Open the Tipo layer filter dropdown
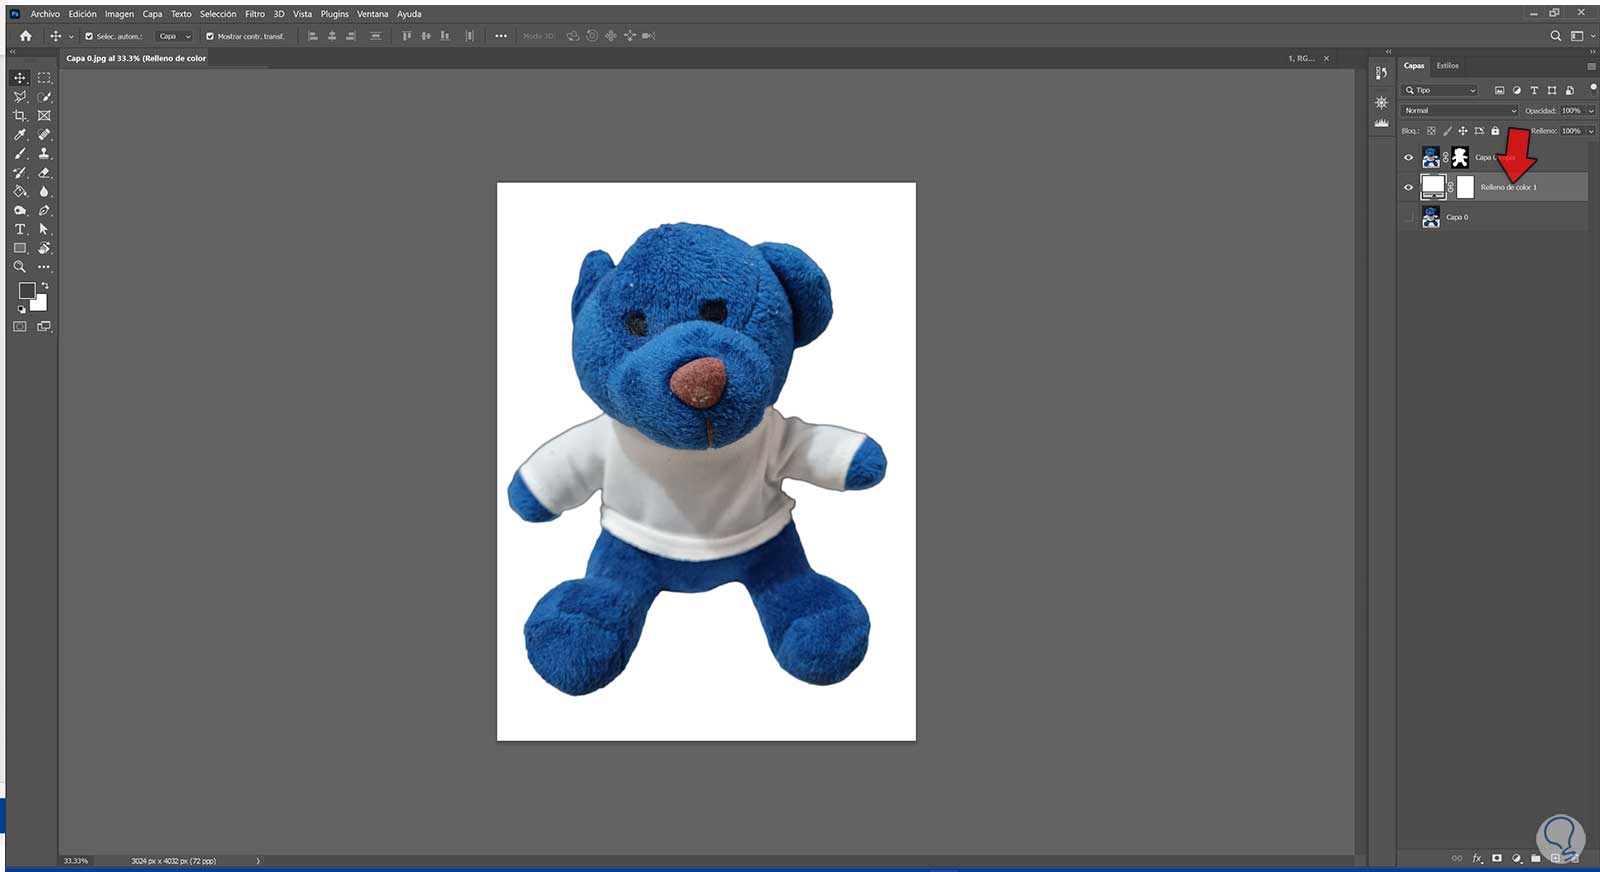 [x=1441, y=90]
